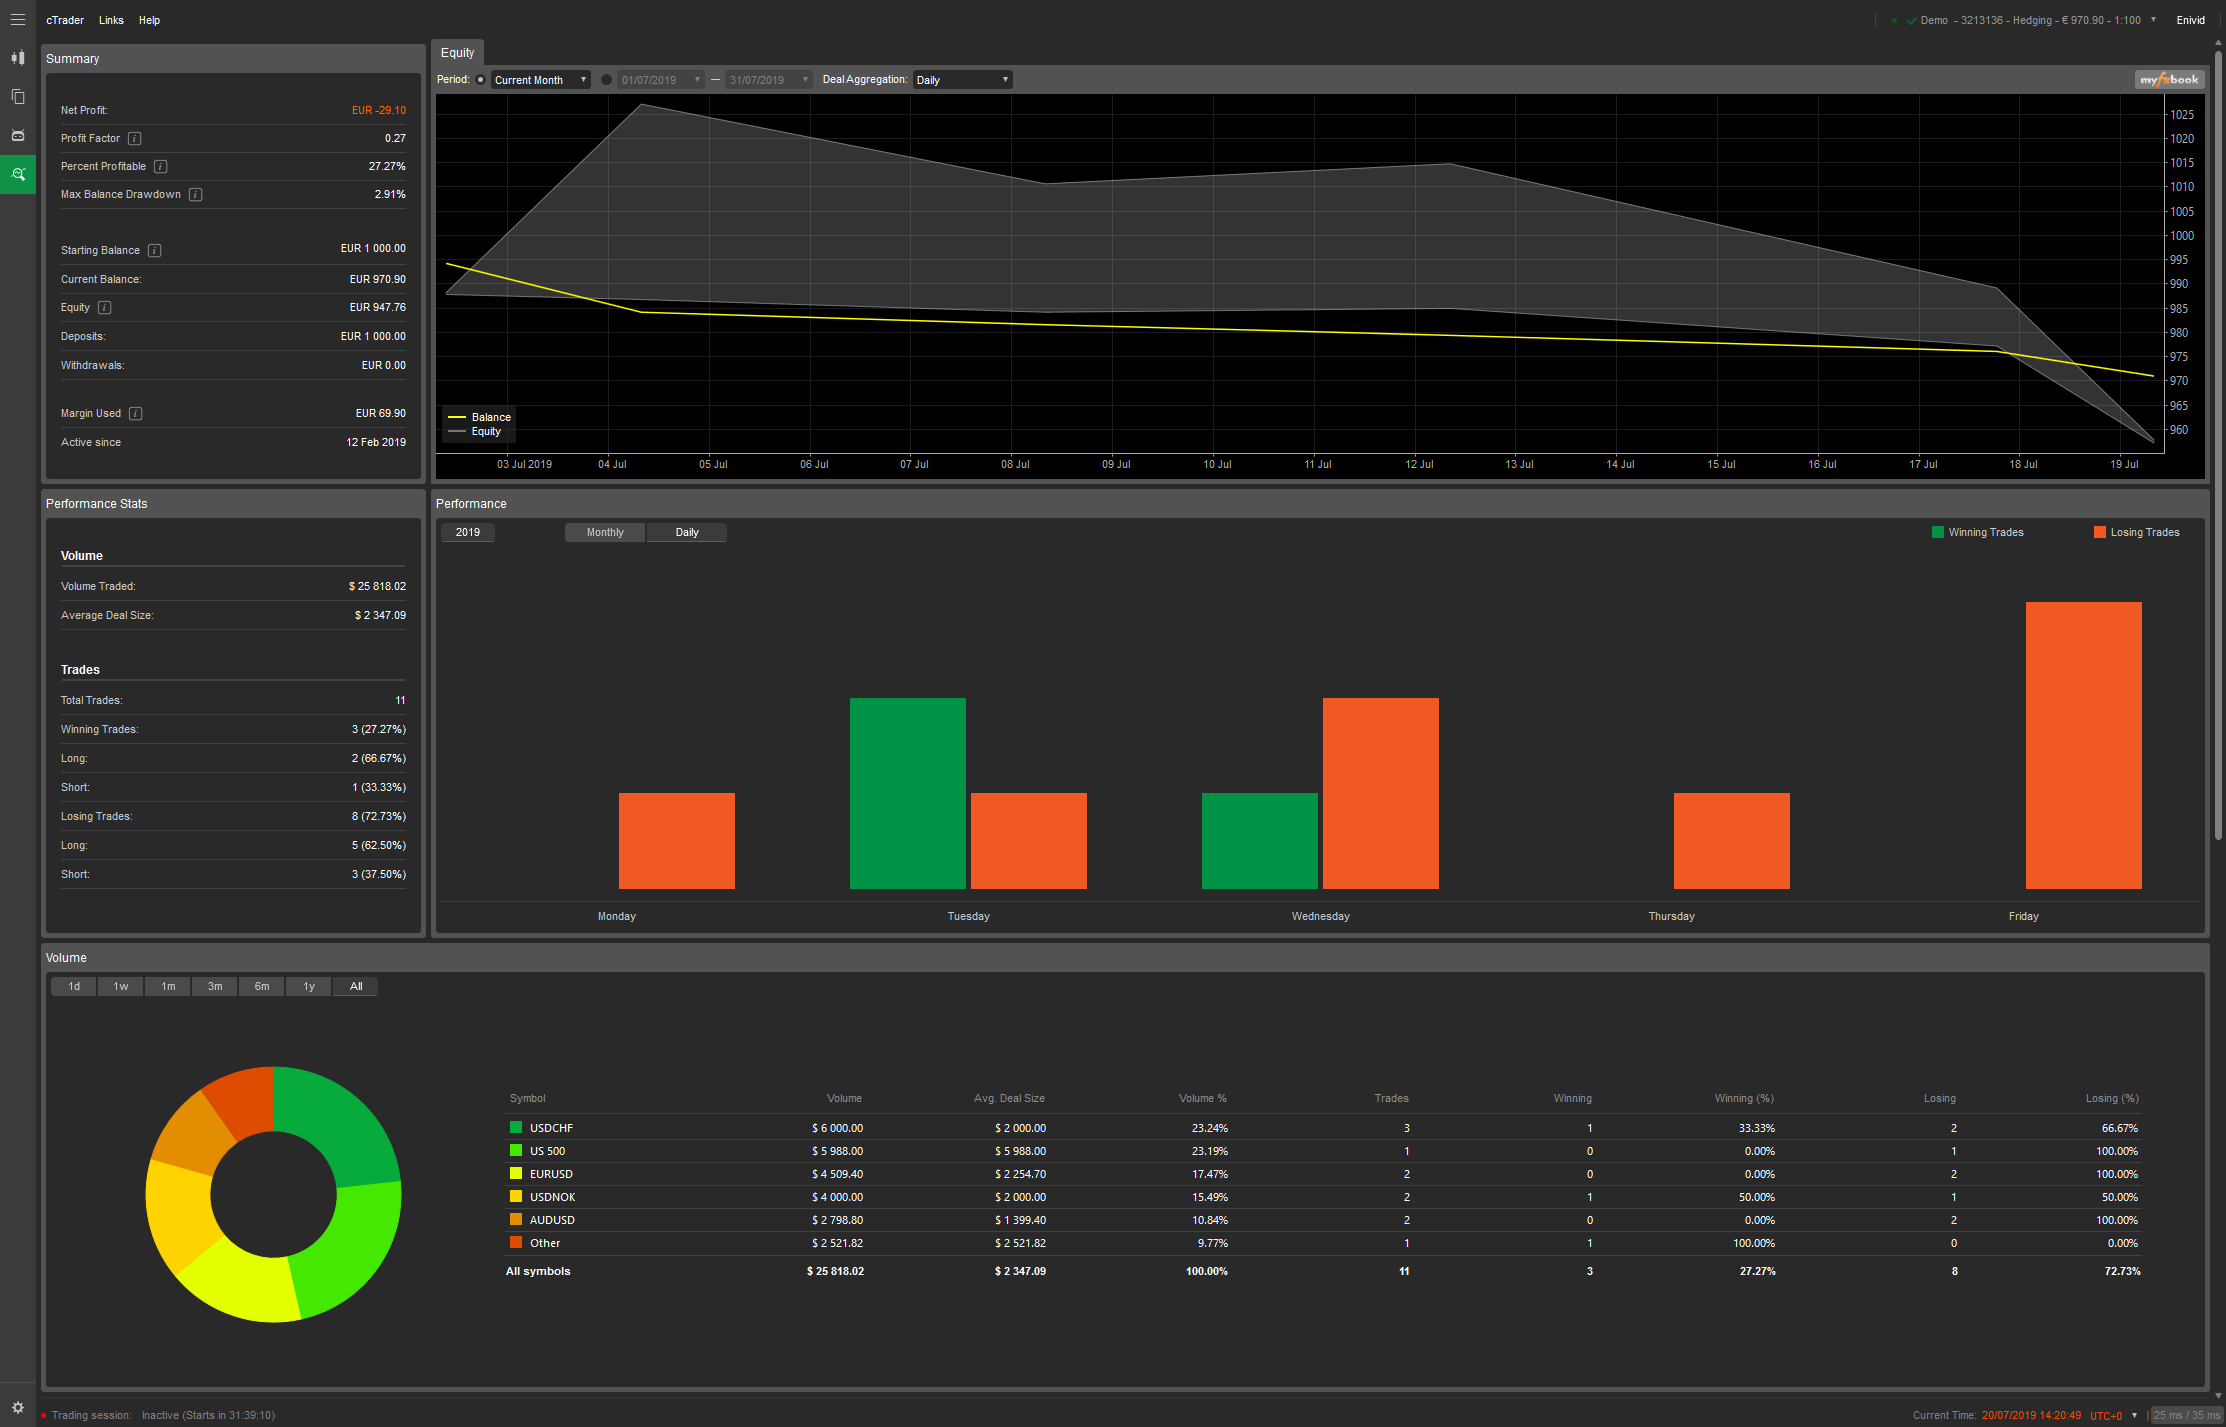This screenshot has width=2226, height=1427.
Task: Select the Current Month period radio button
Action: [x=481, y=80]
